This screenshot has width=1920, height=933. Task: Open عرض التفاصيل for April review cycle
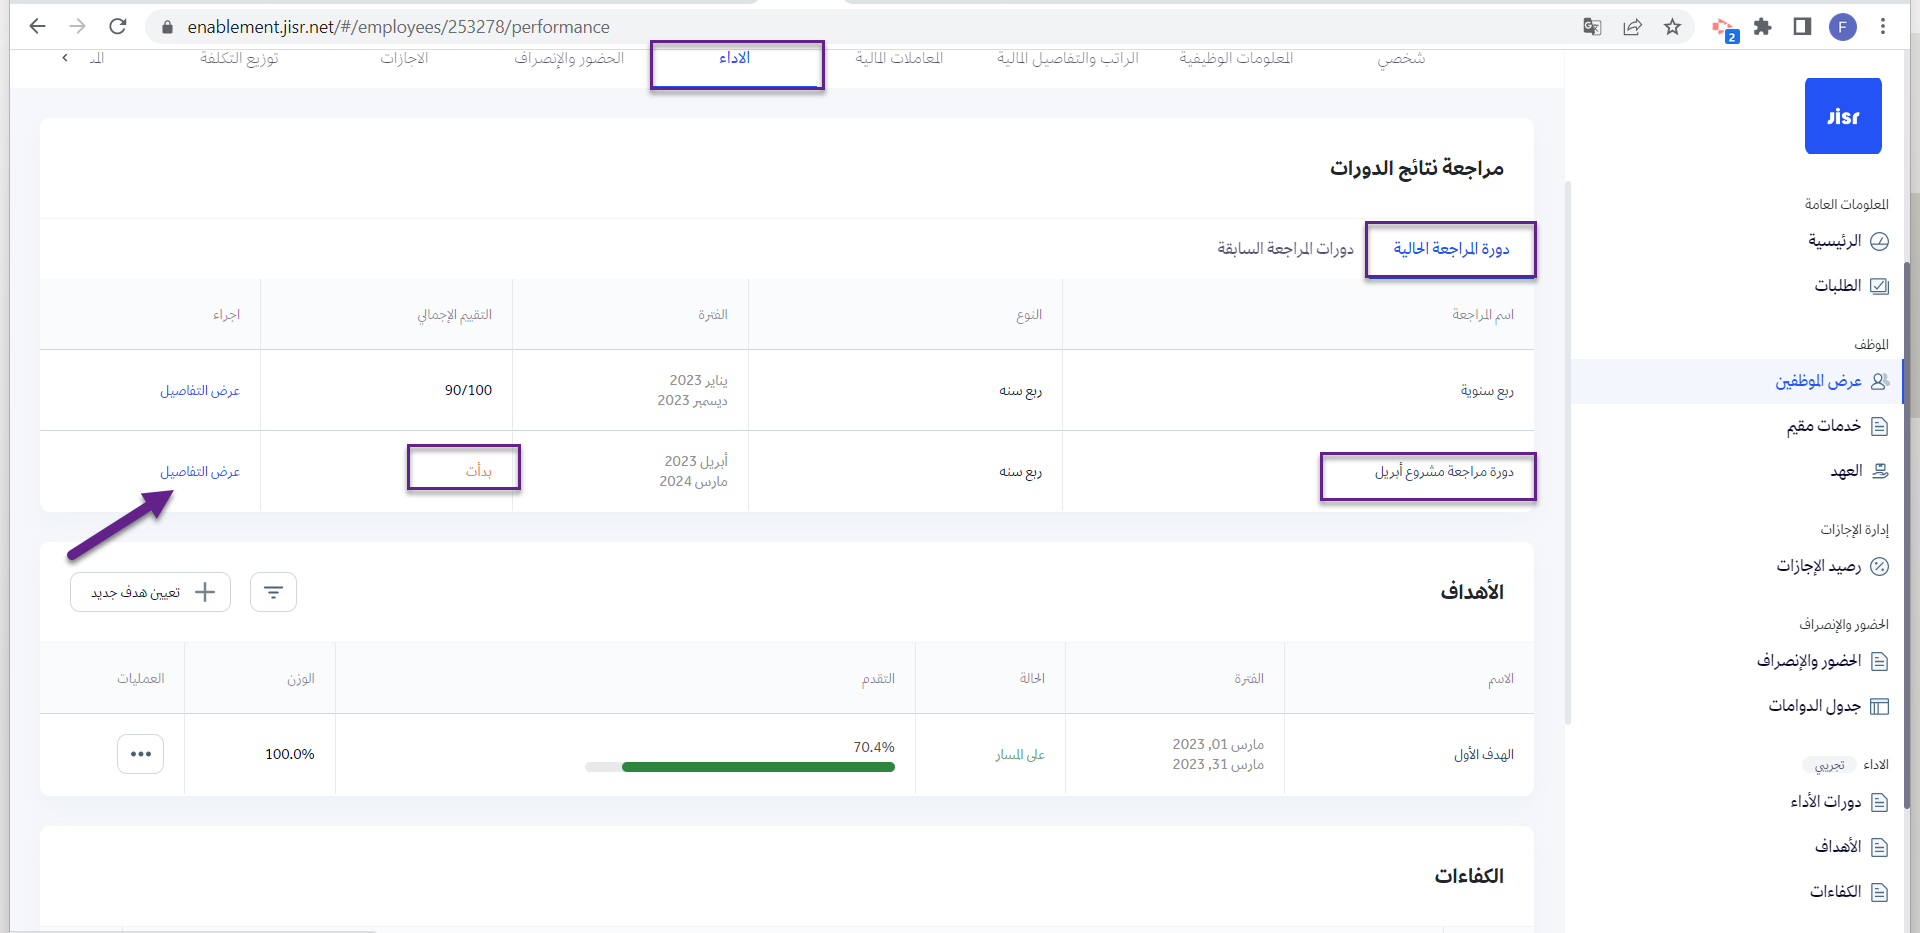pos(200,471)
